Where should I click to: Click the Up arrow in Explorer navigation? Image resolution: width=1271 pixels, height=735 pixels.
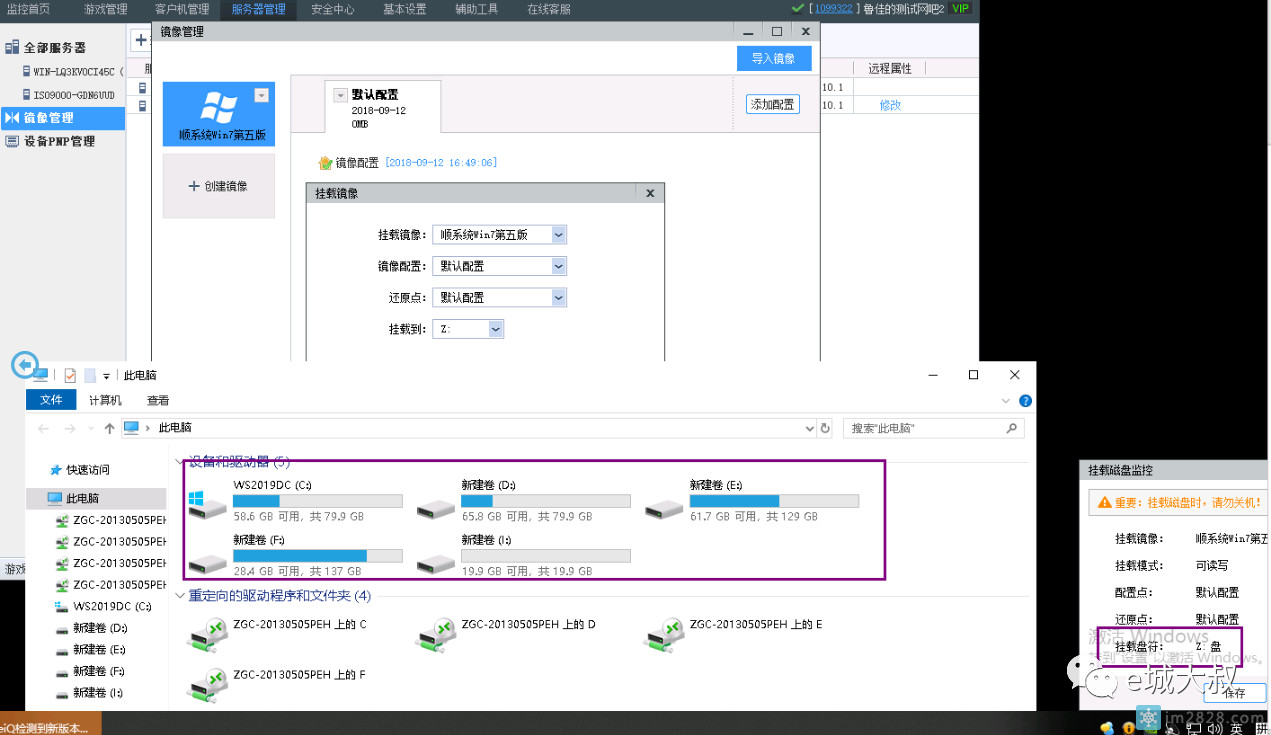click(x=109, y=428)
